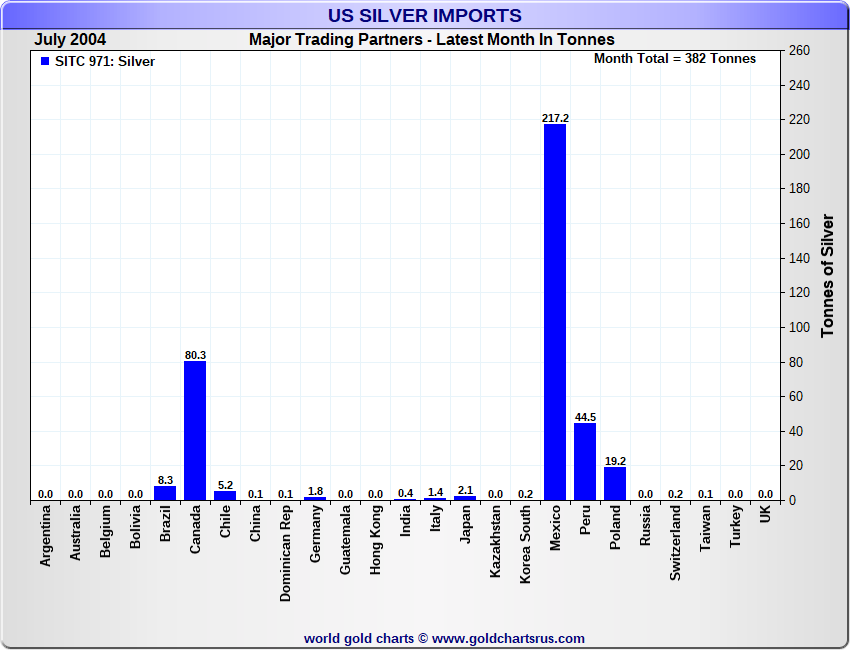Click the Japan bar labeled 2.1

click(465, 497)
